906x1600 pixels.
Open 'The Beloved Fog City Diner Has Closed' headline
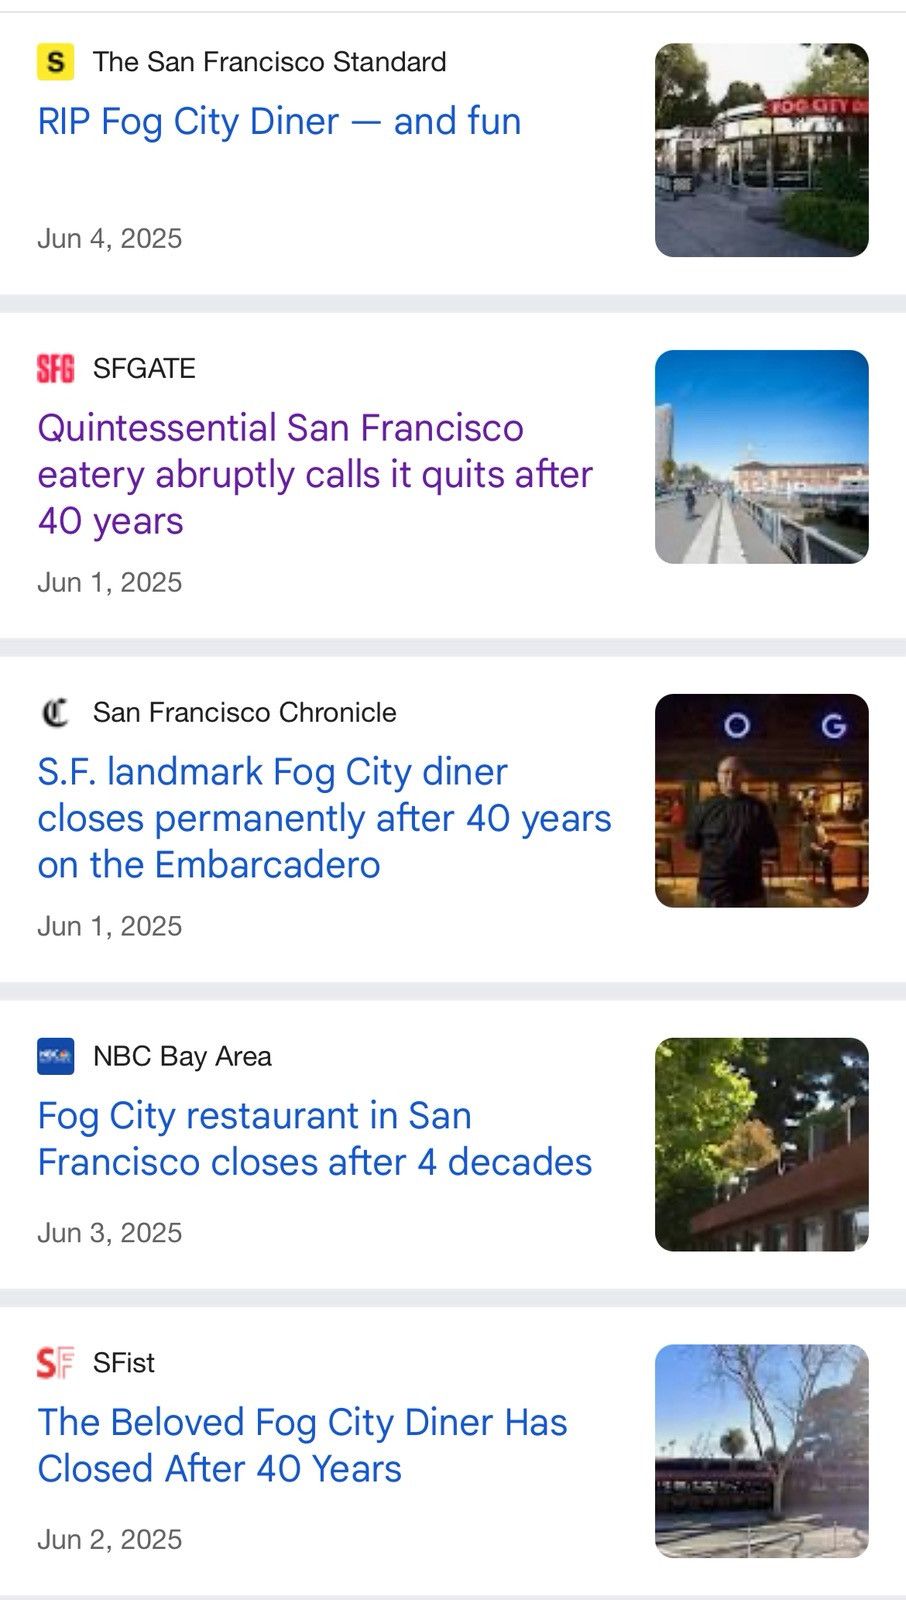(302, 1445)
